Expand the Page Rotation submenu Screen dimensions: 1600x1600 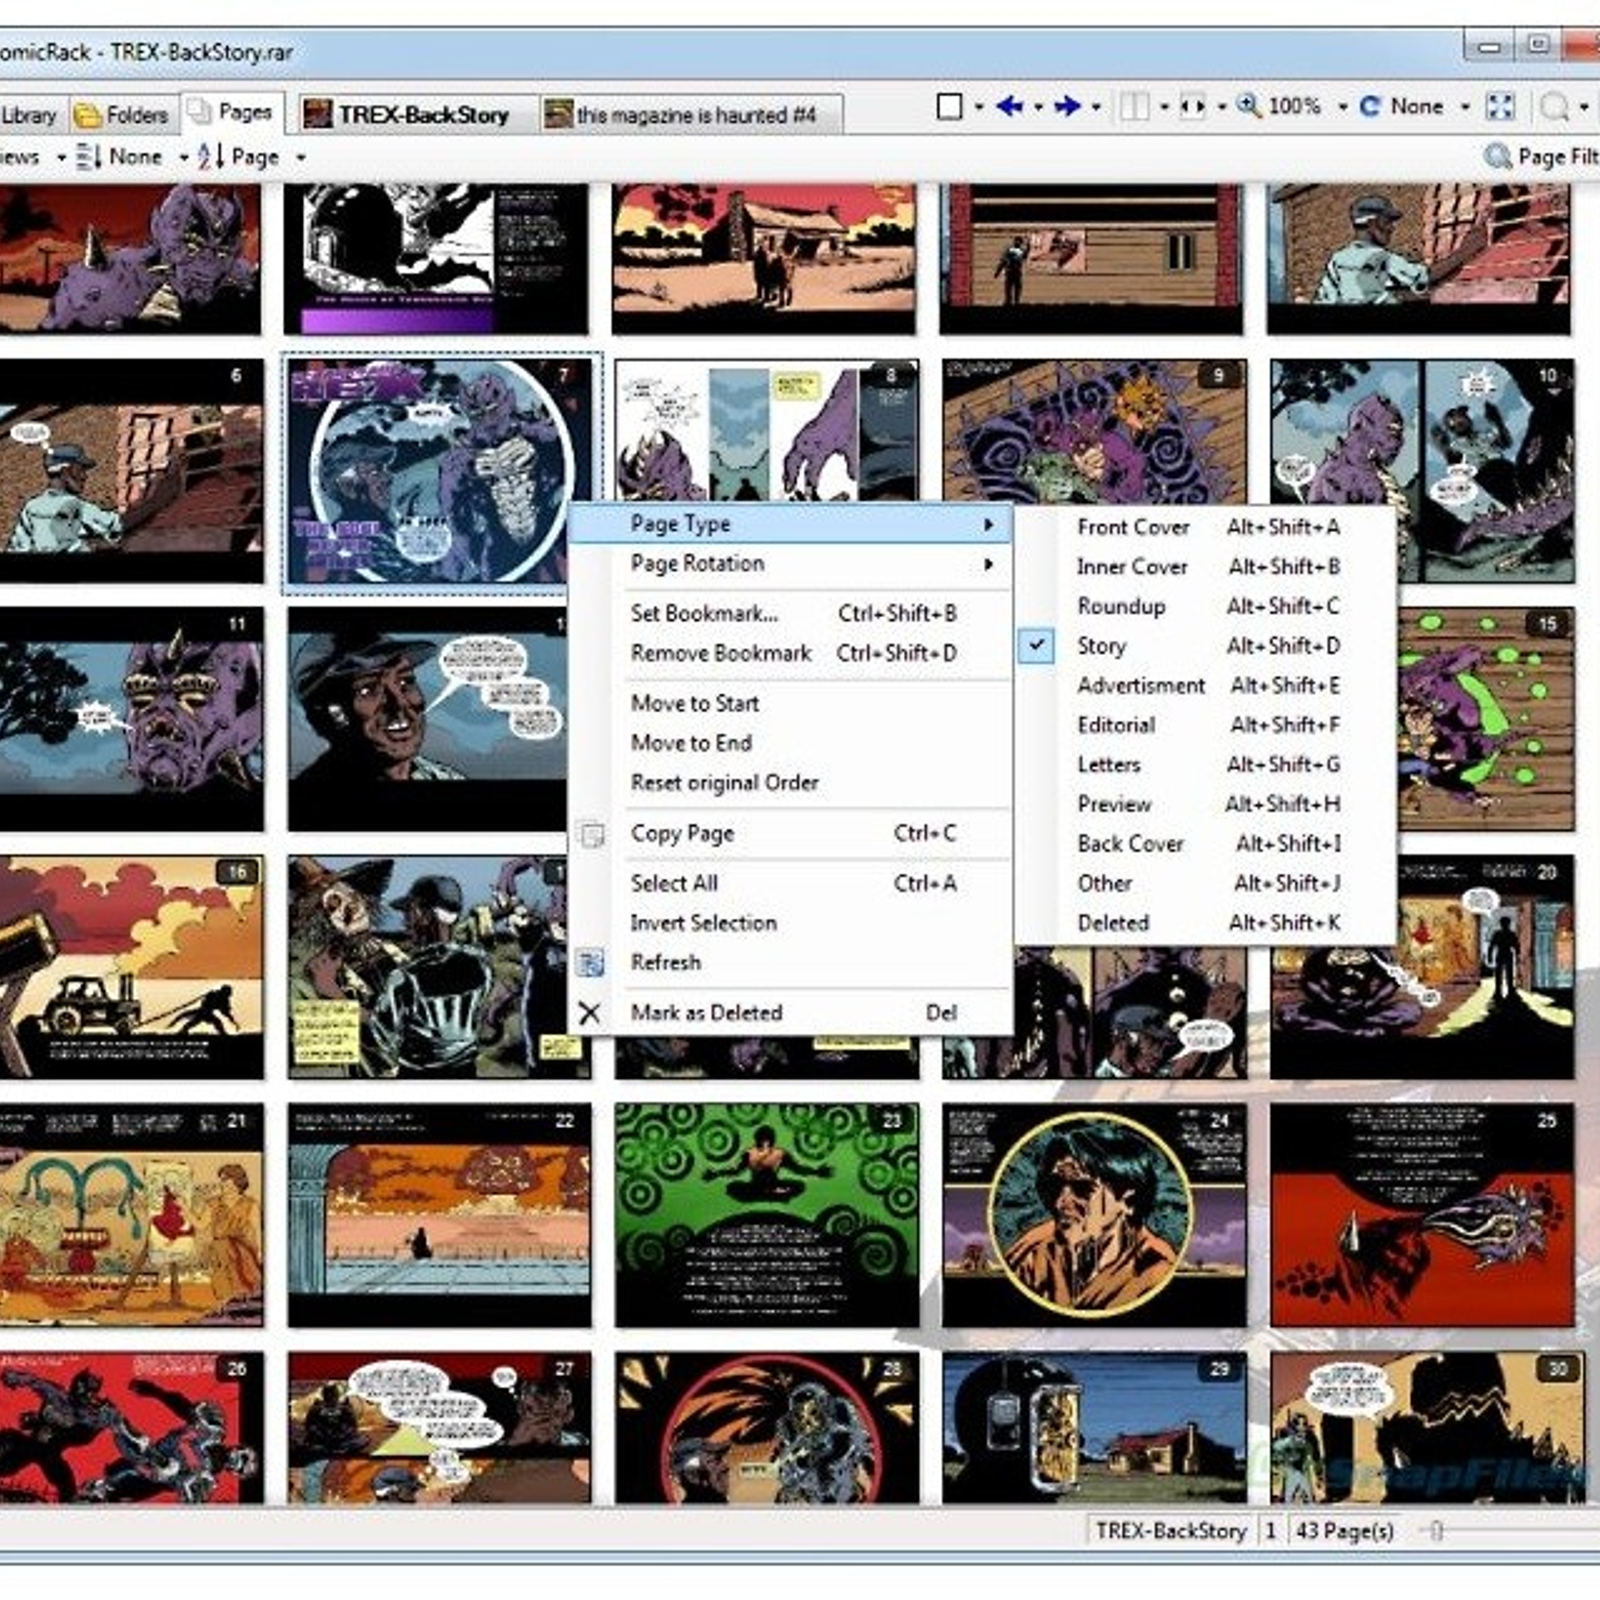pos(790,564)
